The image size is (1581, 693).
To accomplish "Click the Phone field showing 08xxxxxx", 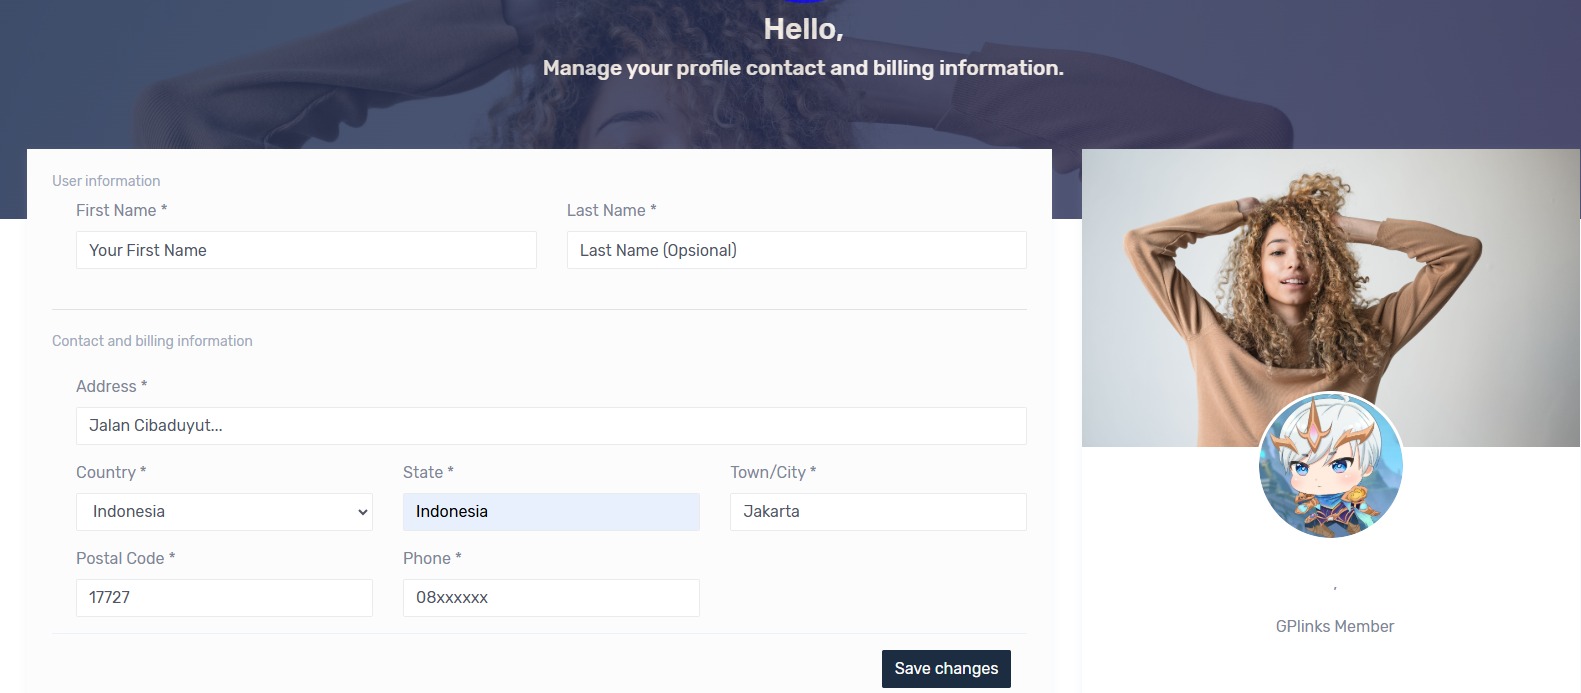I will [x=551, y=597].
